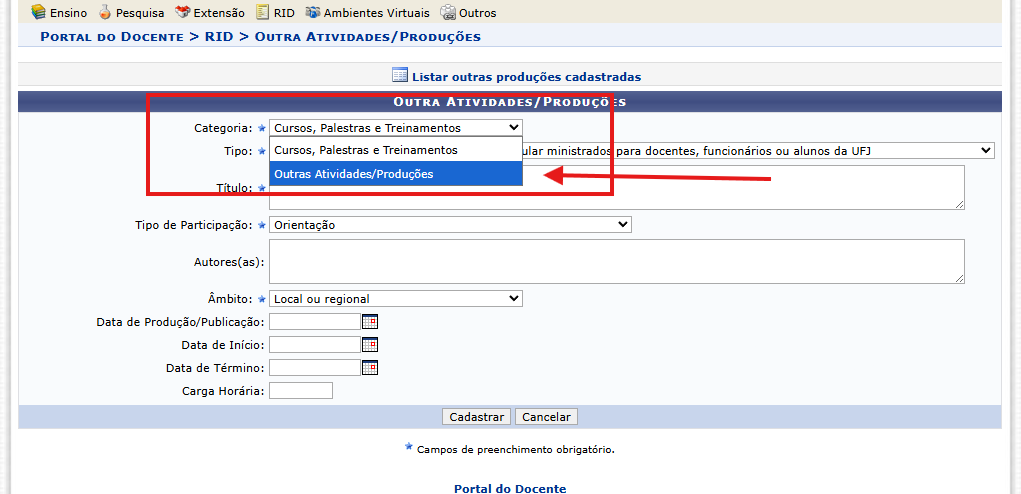Click the RID document icon
This screenshot has height=494, width=1021.
point(262,12)
